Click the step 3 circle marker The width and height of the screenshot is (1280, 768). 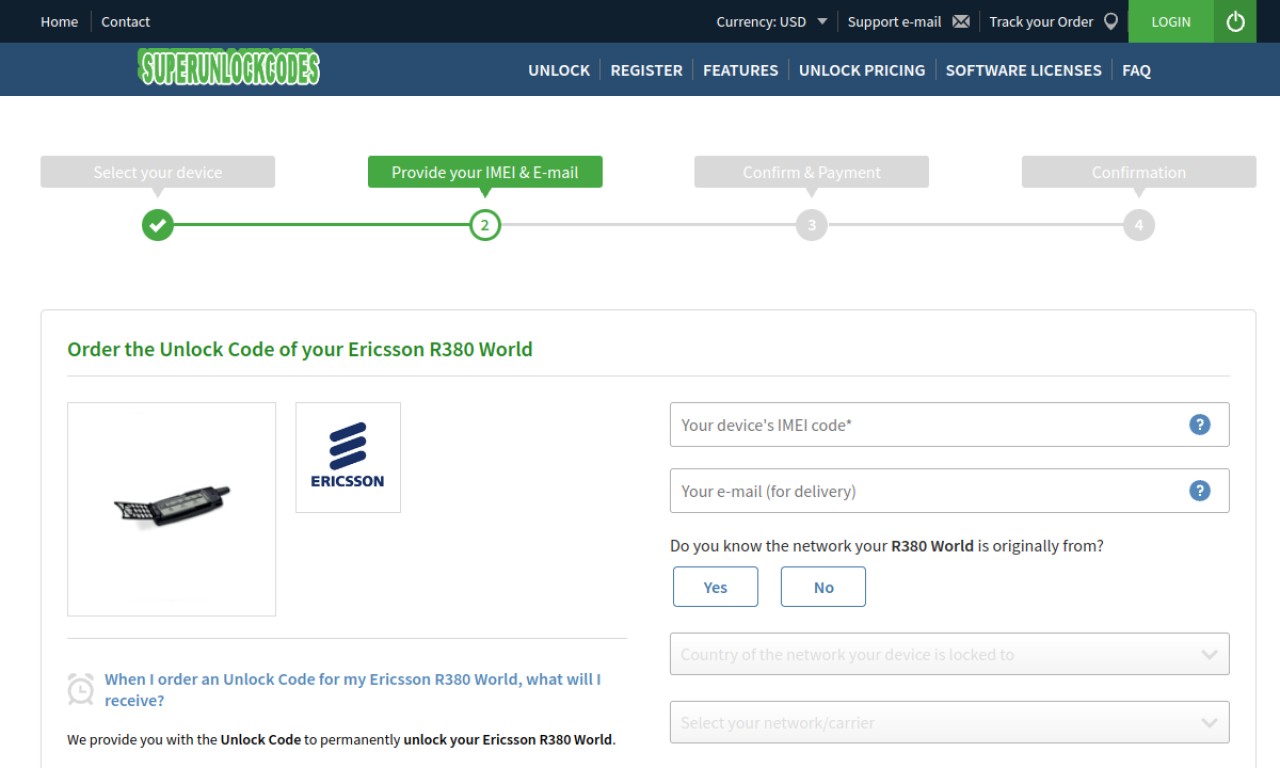(812, 225)
